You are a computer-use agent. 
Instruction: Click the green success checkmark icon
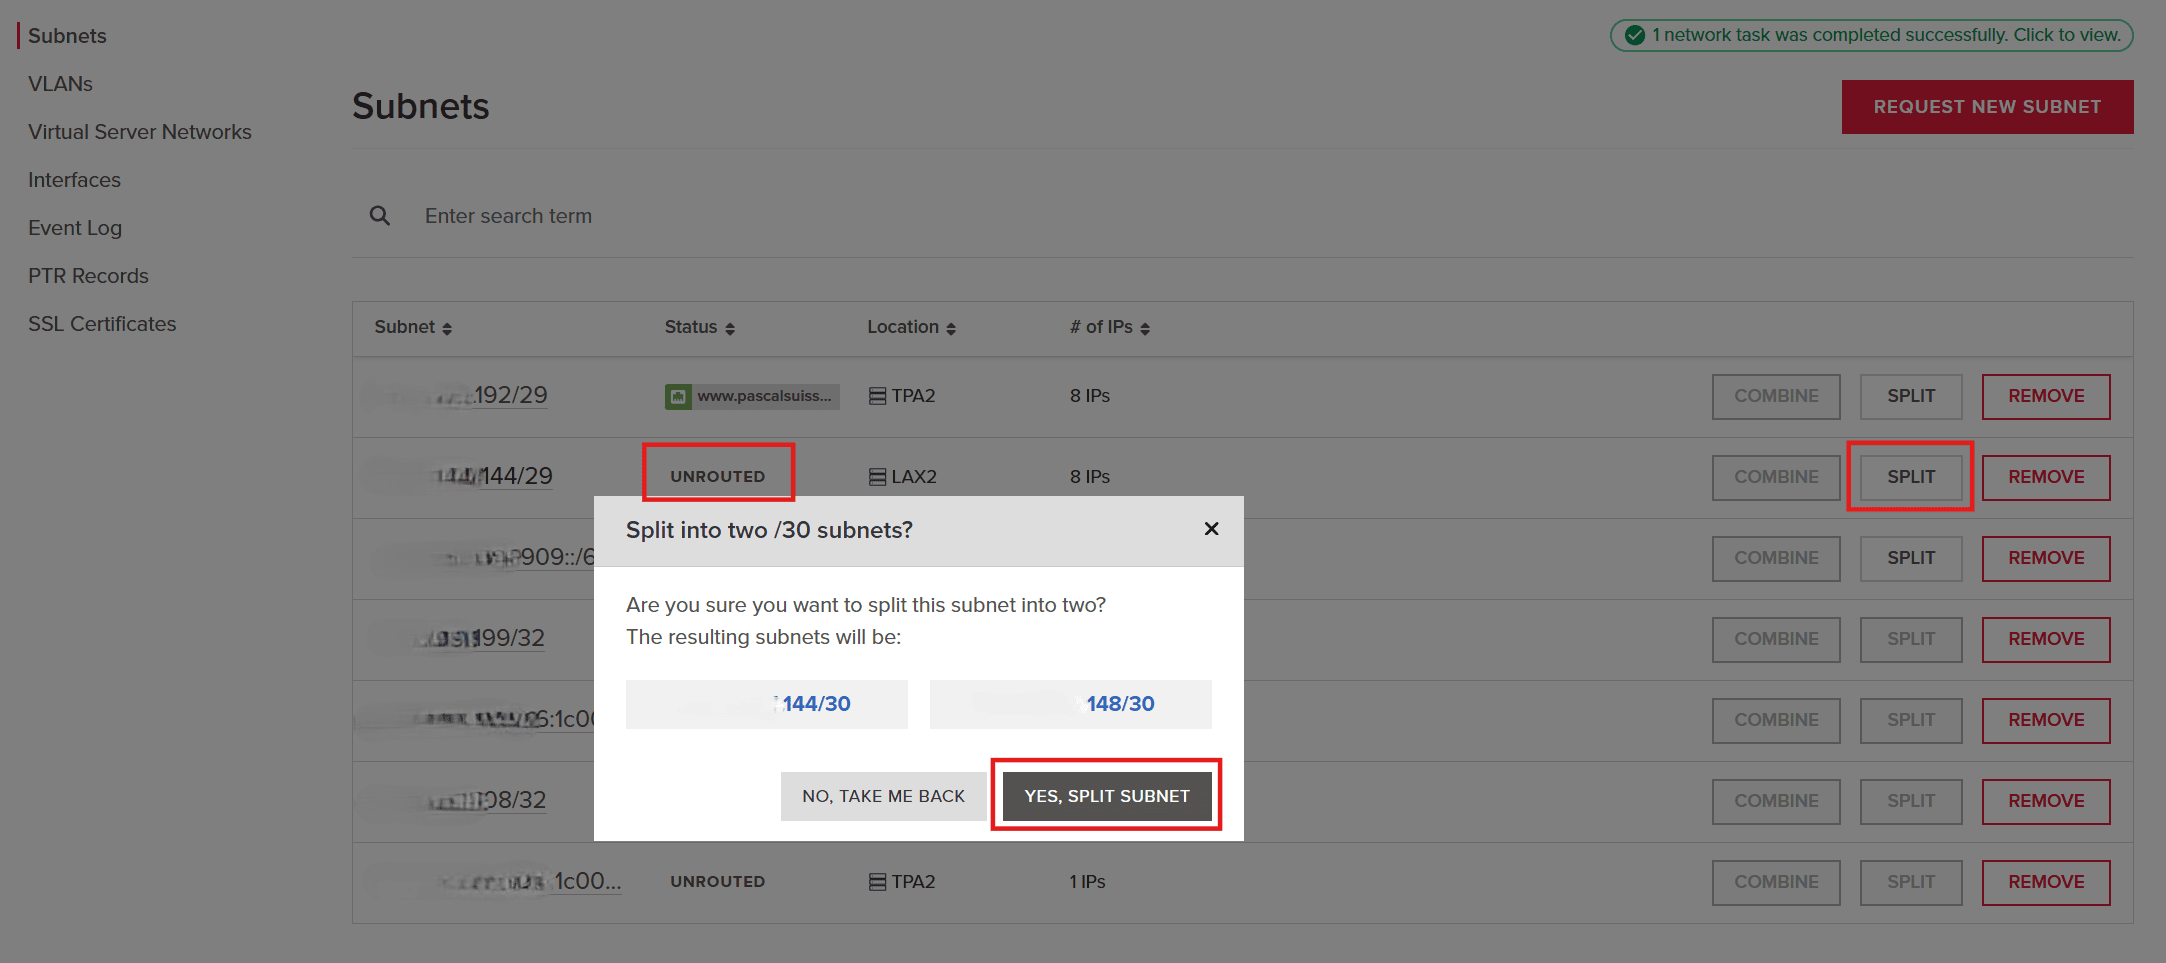pyautogui.click(x=1635, y=36)
